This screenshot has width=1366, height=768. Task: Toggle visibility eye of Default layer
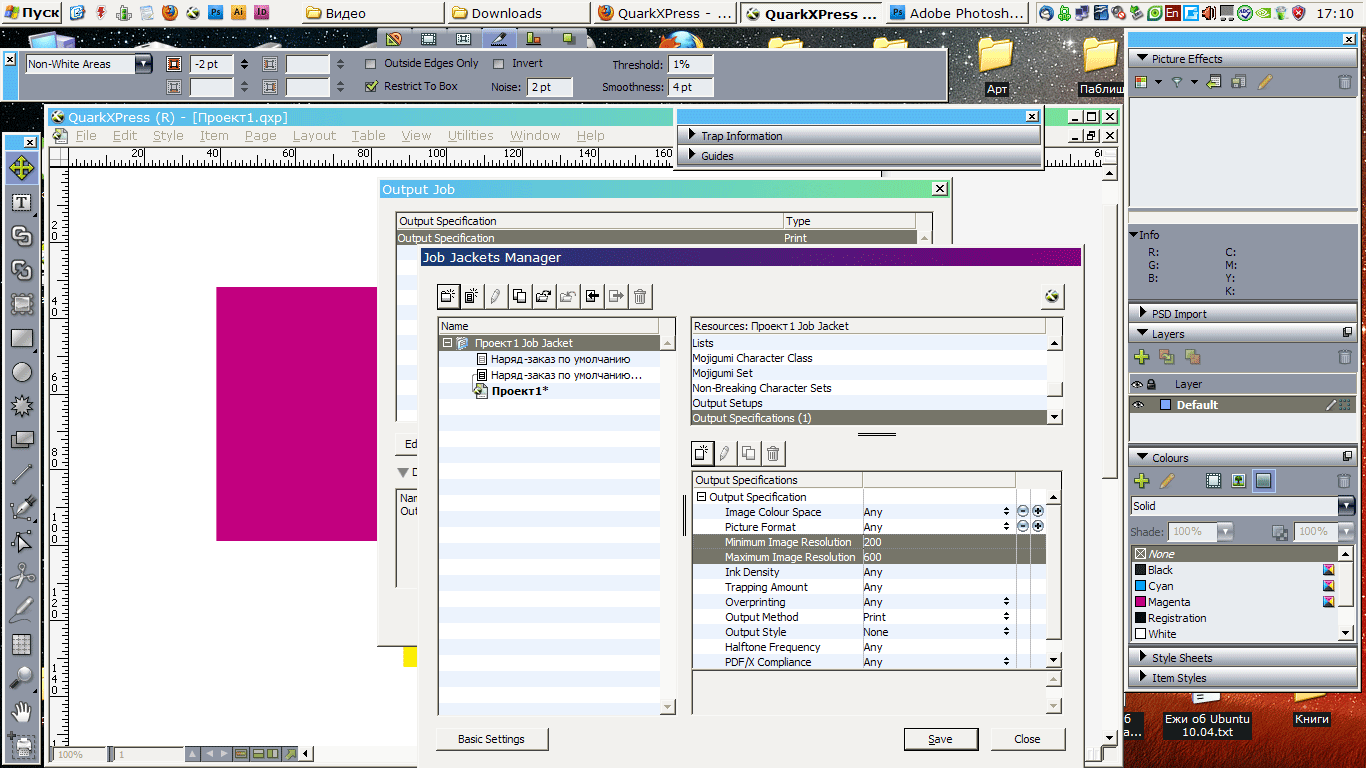pos(1137,405)
